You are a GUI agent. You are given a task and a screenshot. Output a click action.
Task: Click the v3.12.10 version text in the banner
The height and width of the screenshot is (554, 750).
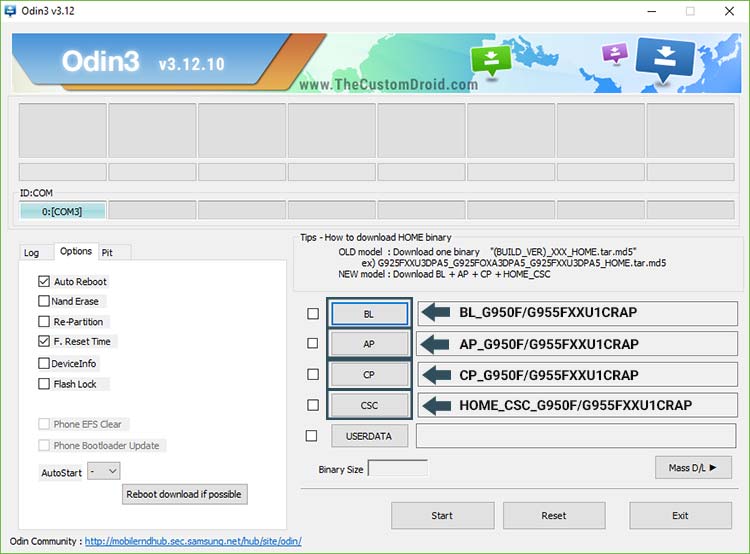pyautogui.click(x=192, y=64)
